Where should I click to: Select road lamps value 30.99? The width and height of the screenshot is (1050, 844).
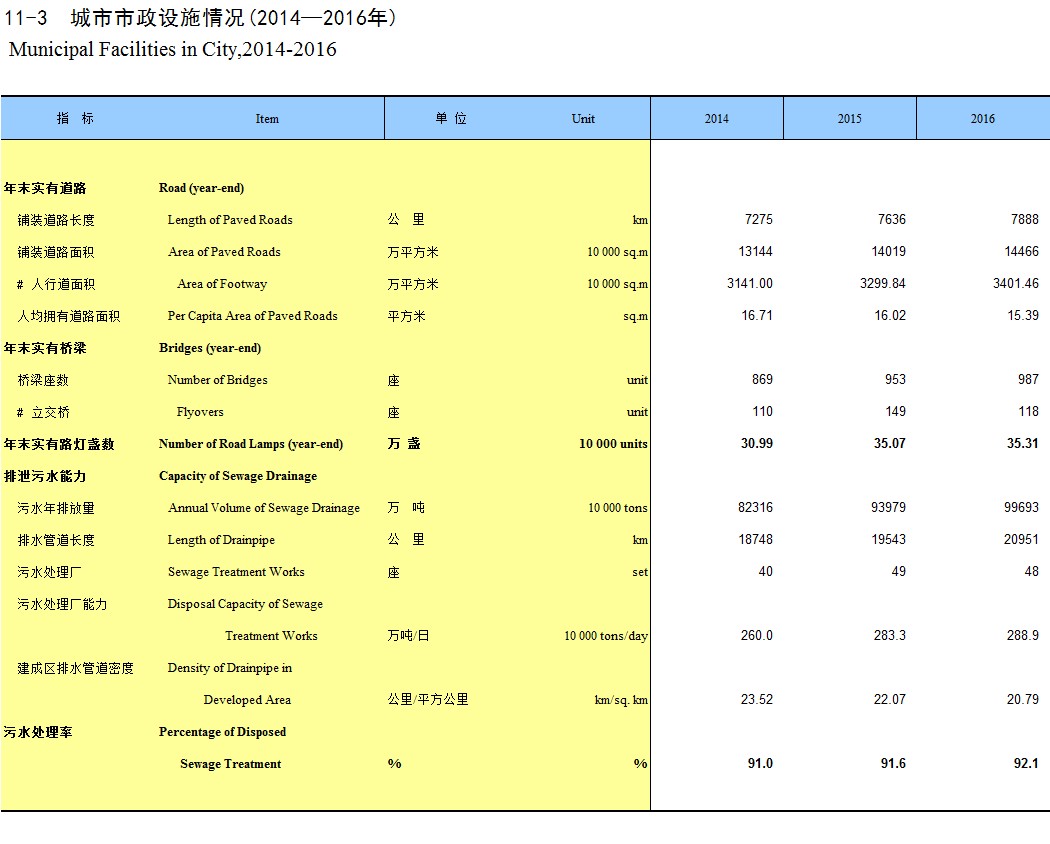[x=757, y=443]
